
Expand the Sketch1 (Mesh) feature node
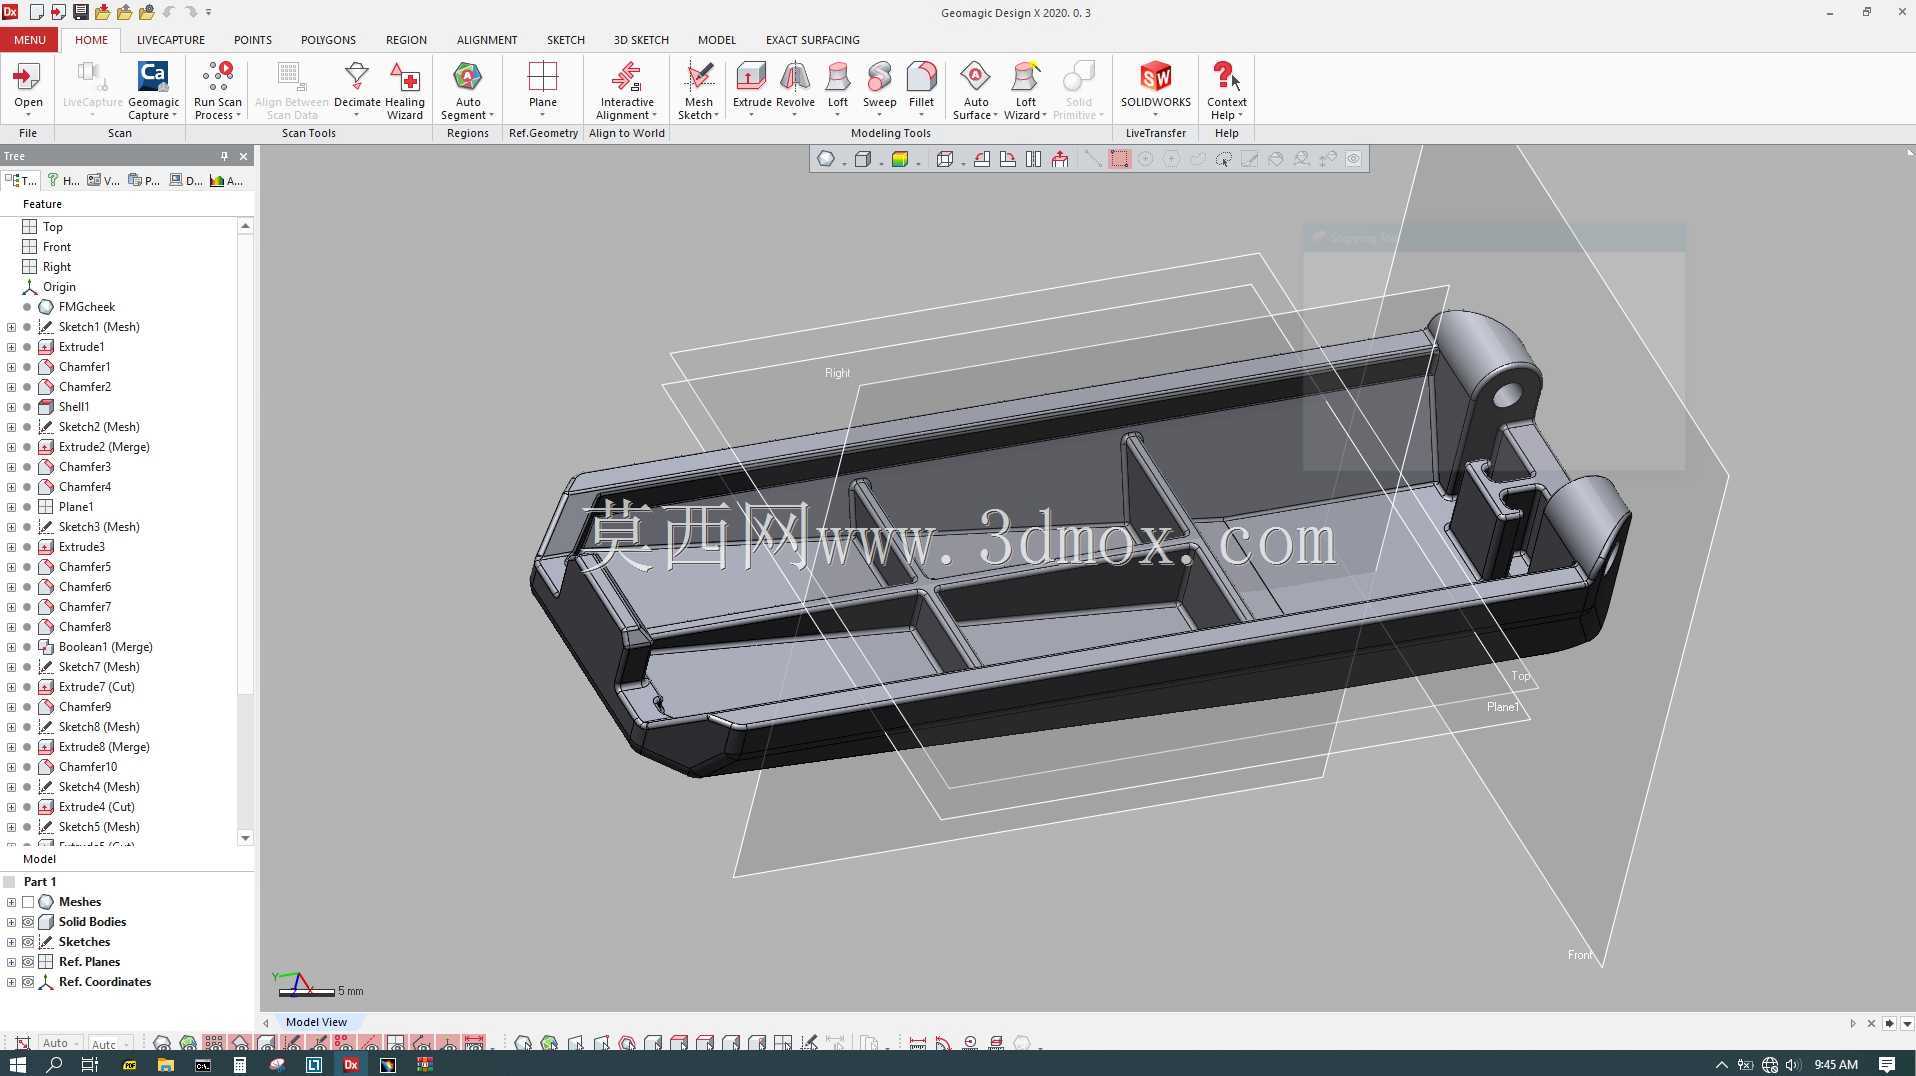(x=11, y=327)
